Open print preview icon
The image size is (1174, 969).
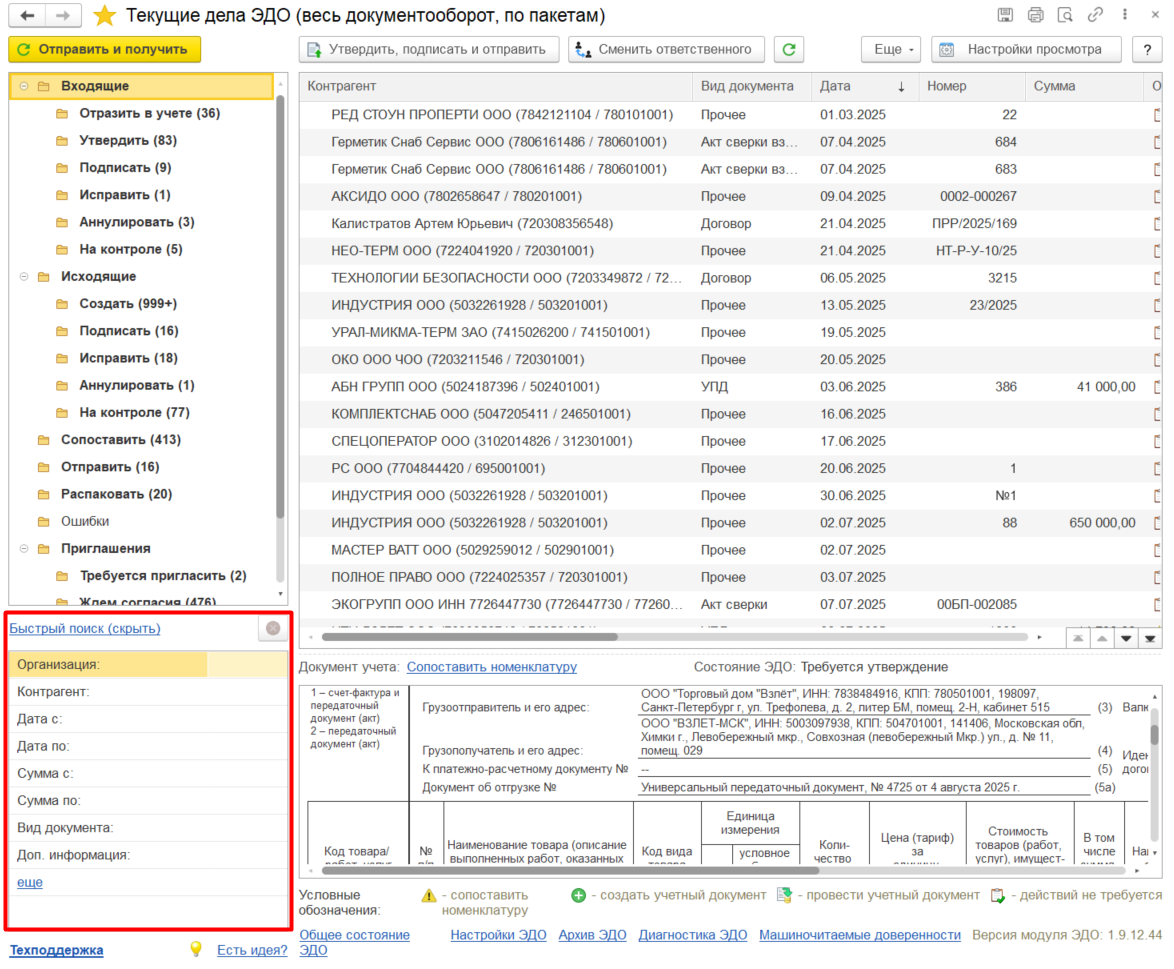(x=1065, y=15)
